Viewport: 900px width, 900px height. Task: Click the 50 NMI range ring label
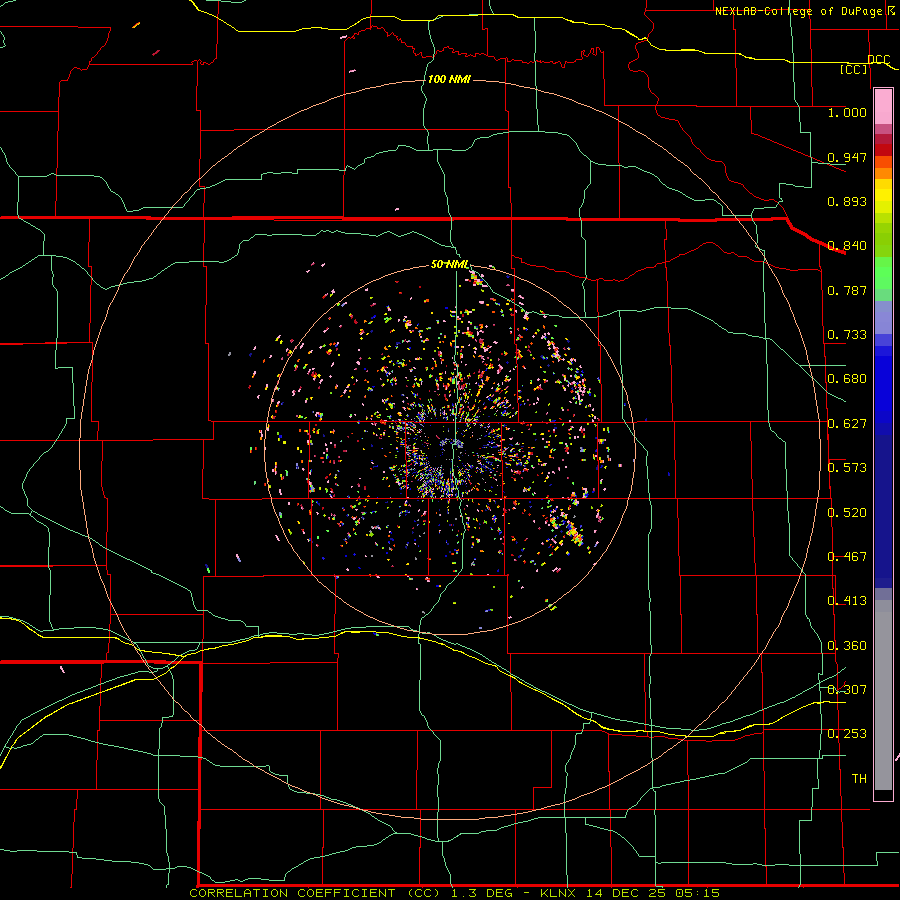450,265
